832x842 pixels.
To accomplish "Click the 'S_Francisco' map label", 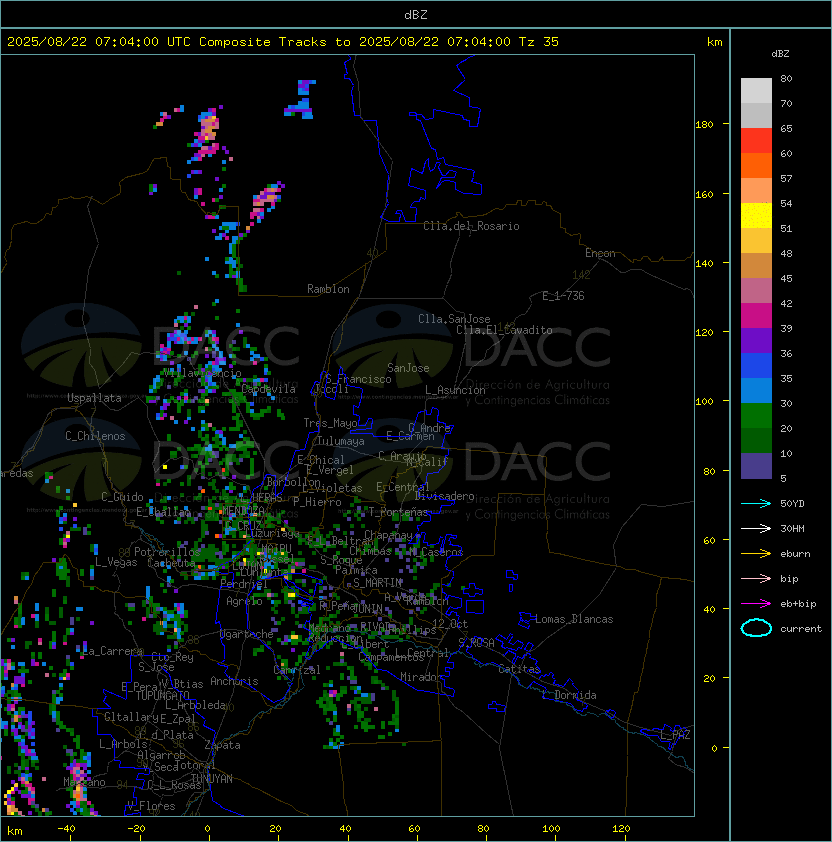I will (x=358, y=379).
